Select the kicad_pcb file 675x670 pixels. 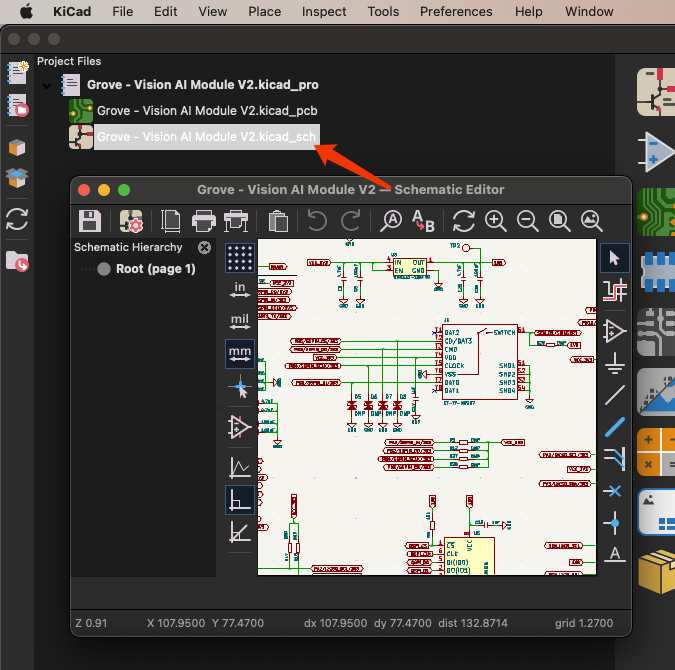[x=207, y=111]
